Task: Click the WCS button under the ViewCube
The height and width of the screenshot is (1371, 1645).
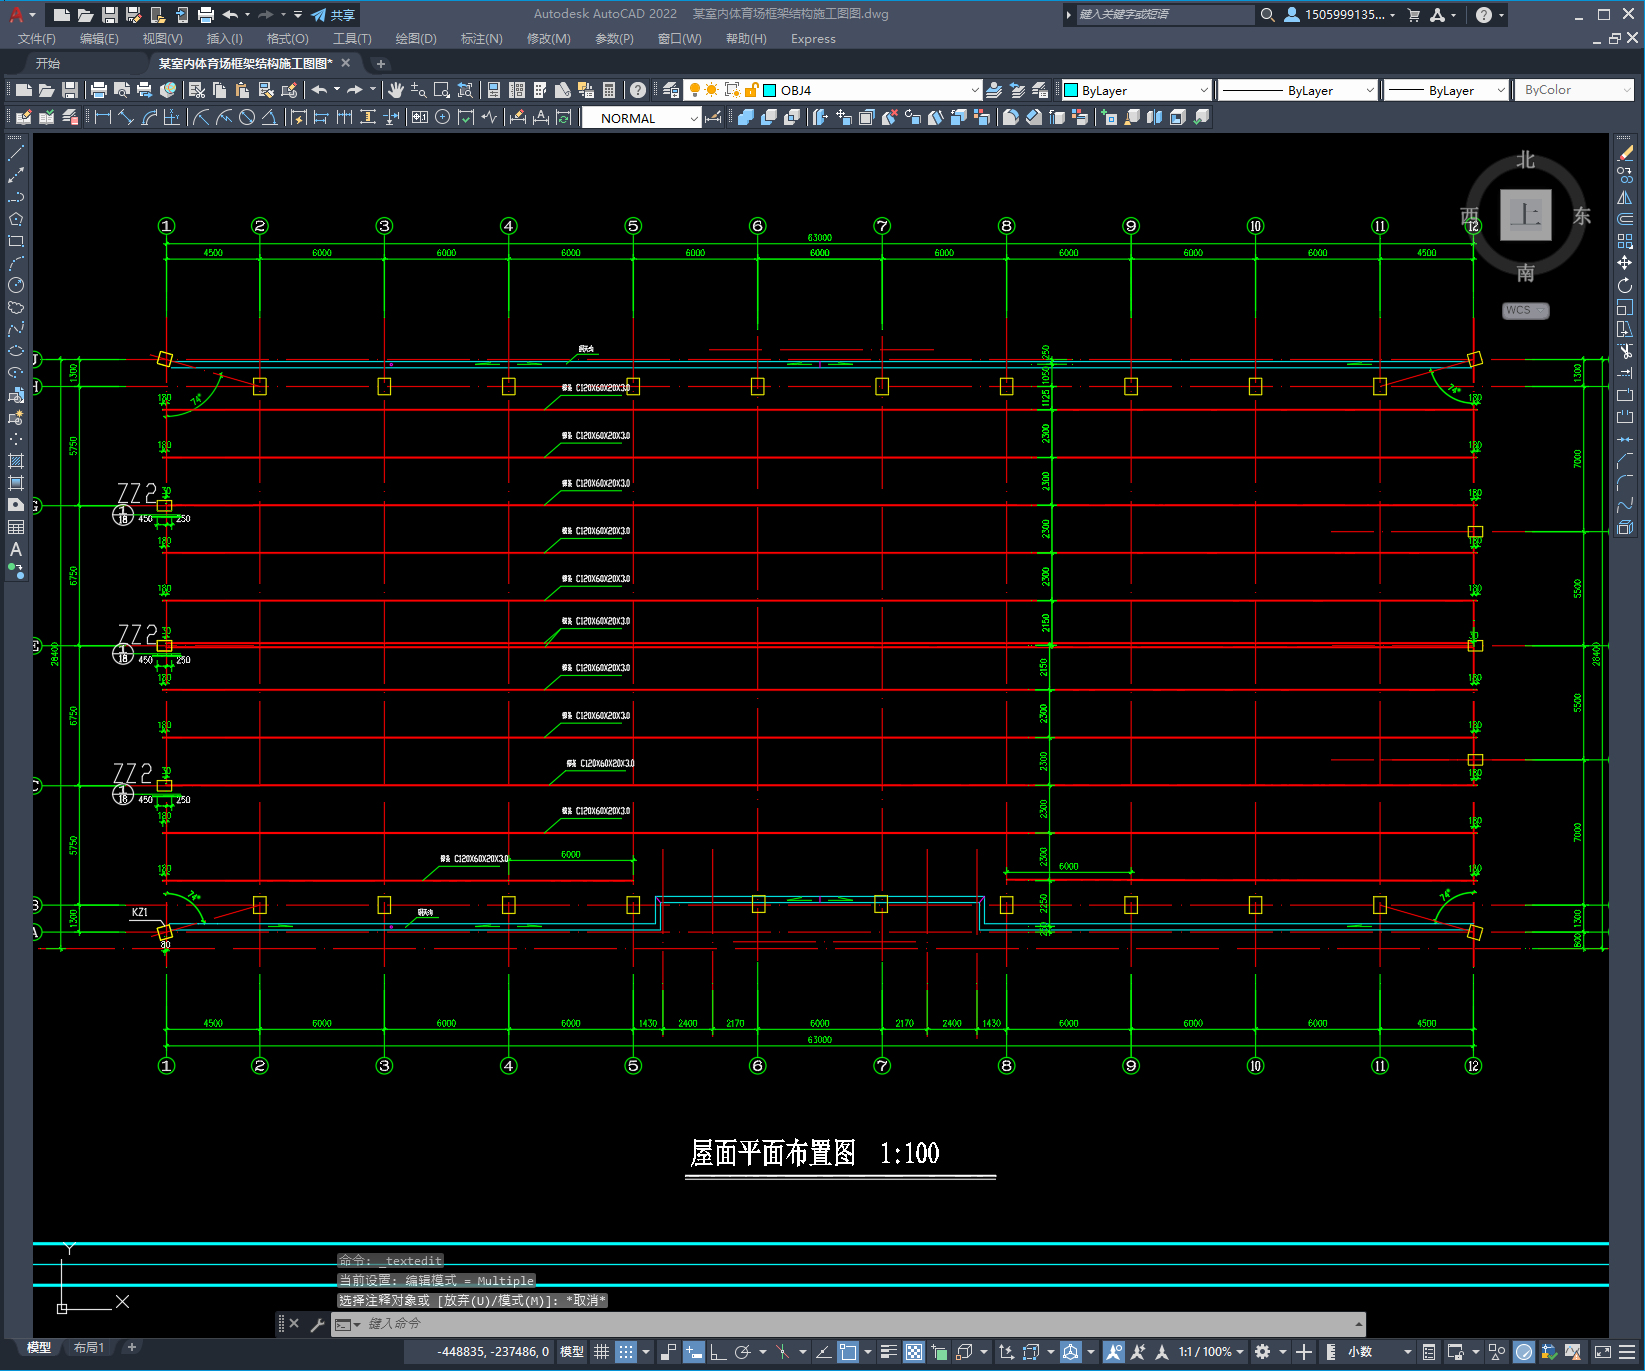Action: 1525,310
